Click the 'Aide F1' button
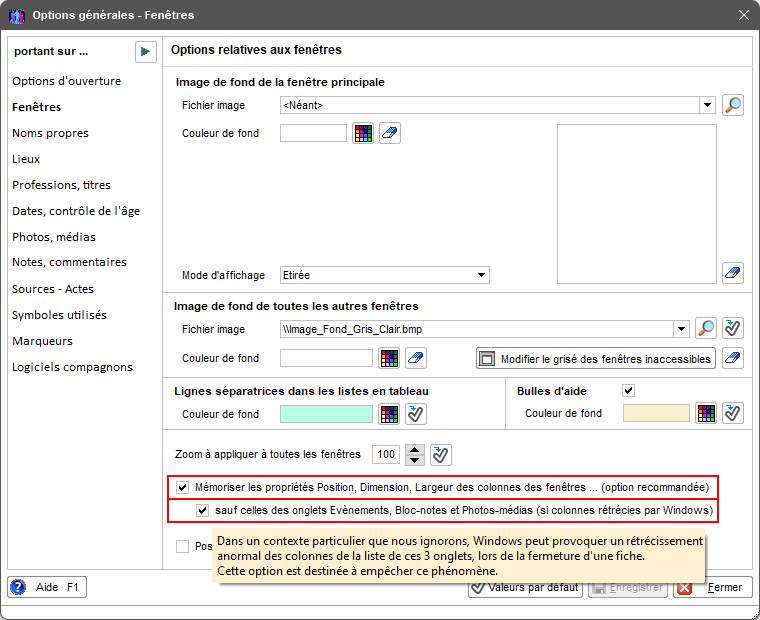This screenshot has height=620, width=760. (x=47, y=587)
